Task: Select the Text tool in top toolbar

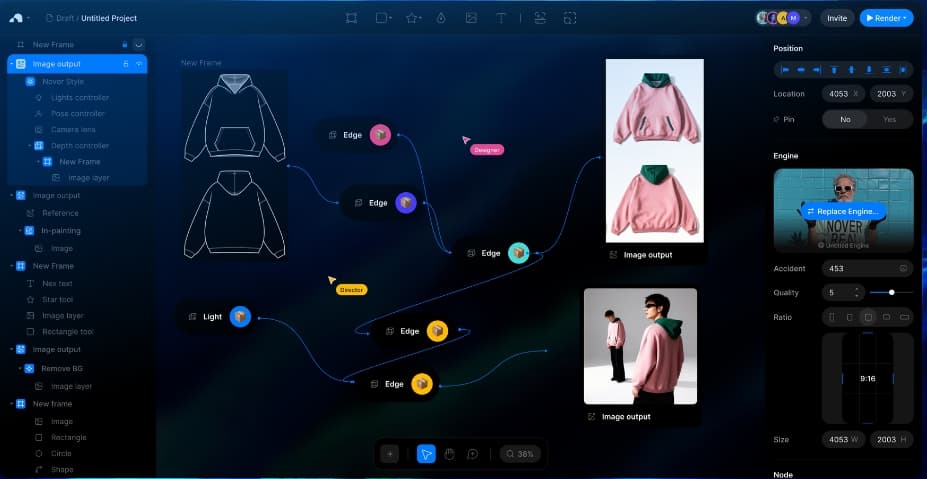Action: click(501, 18)
